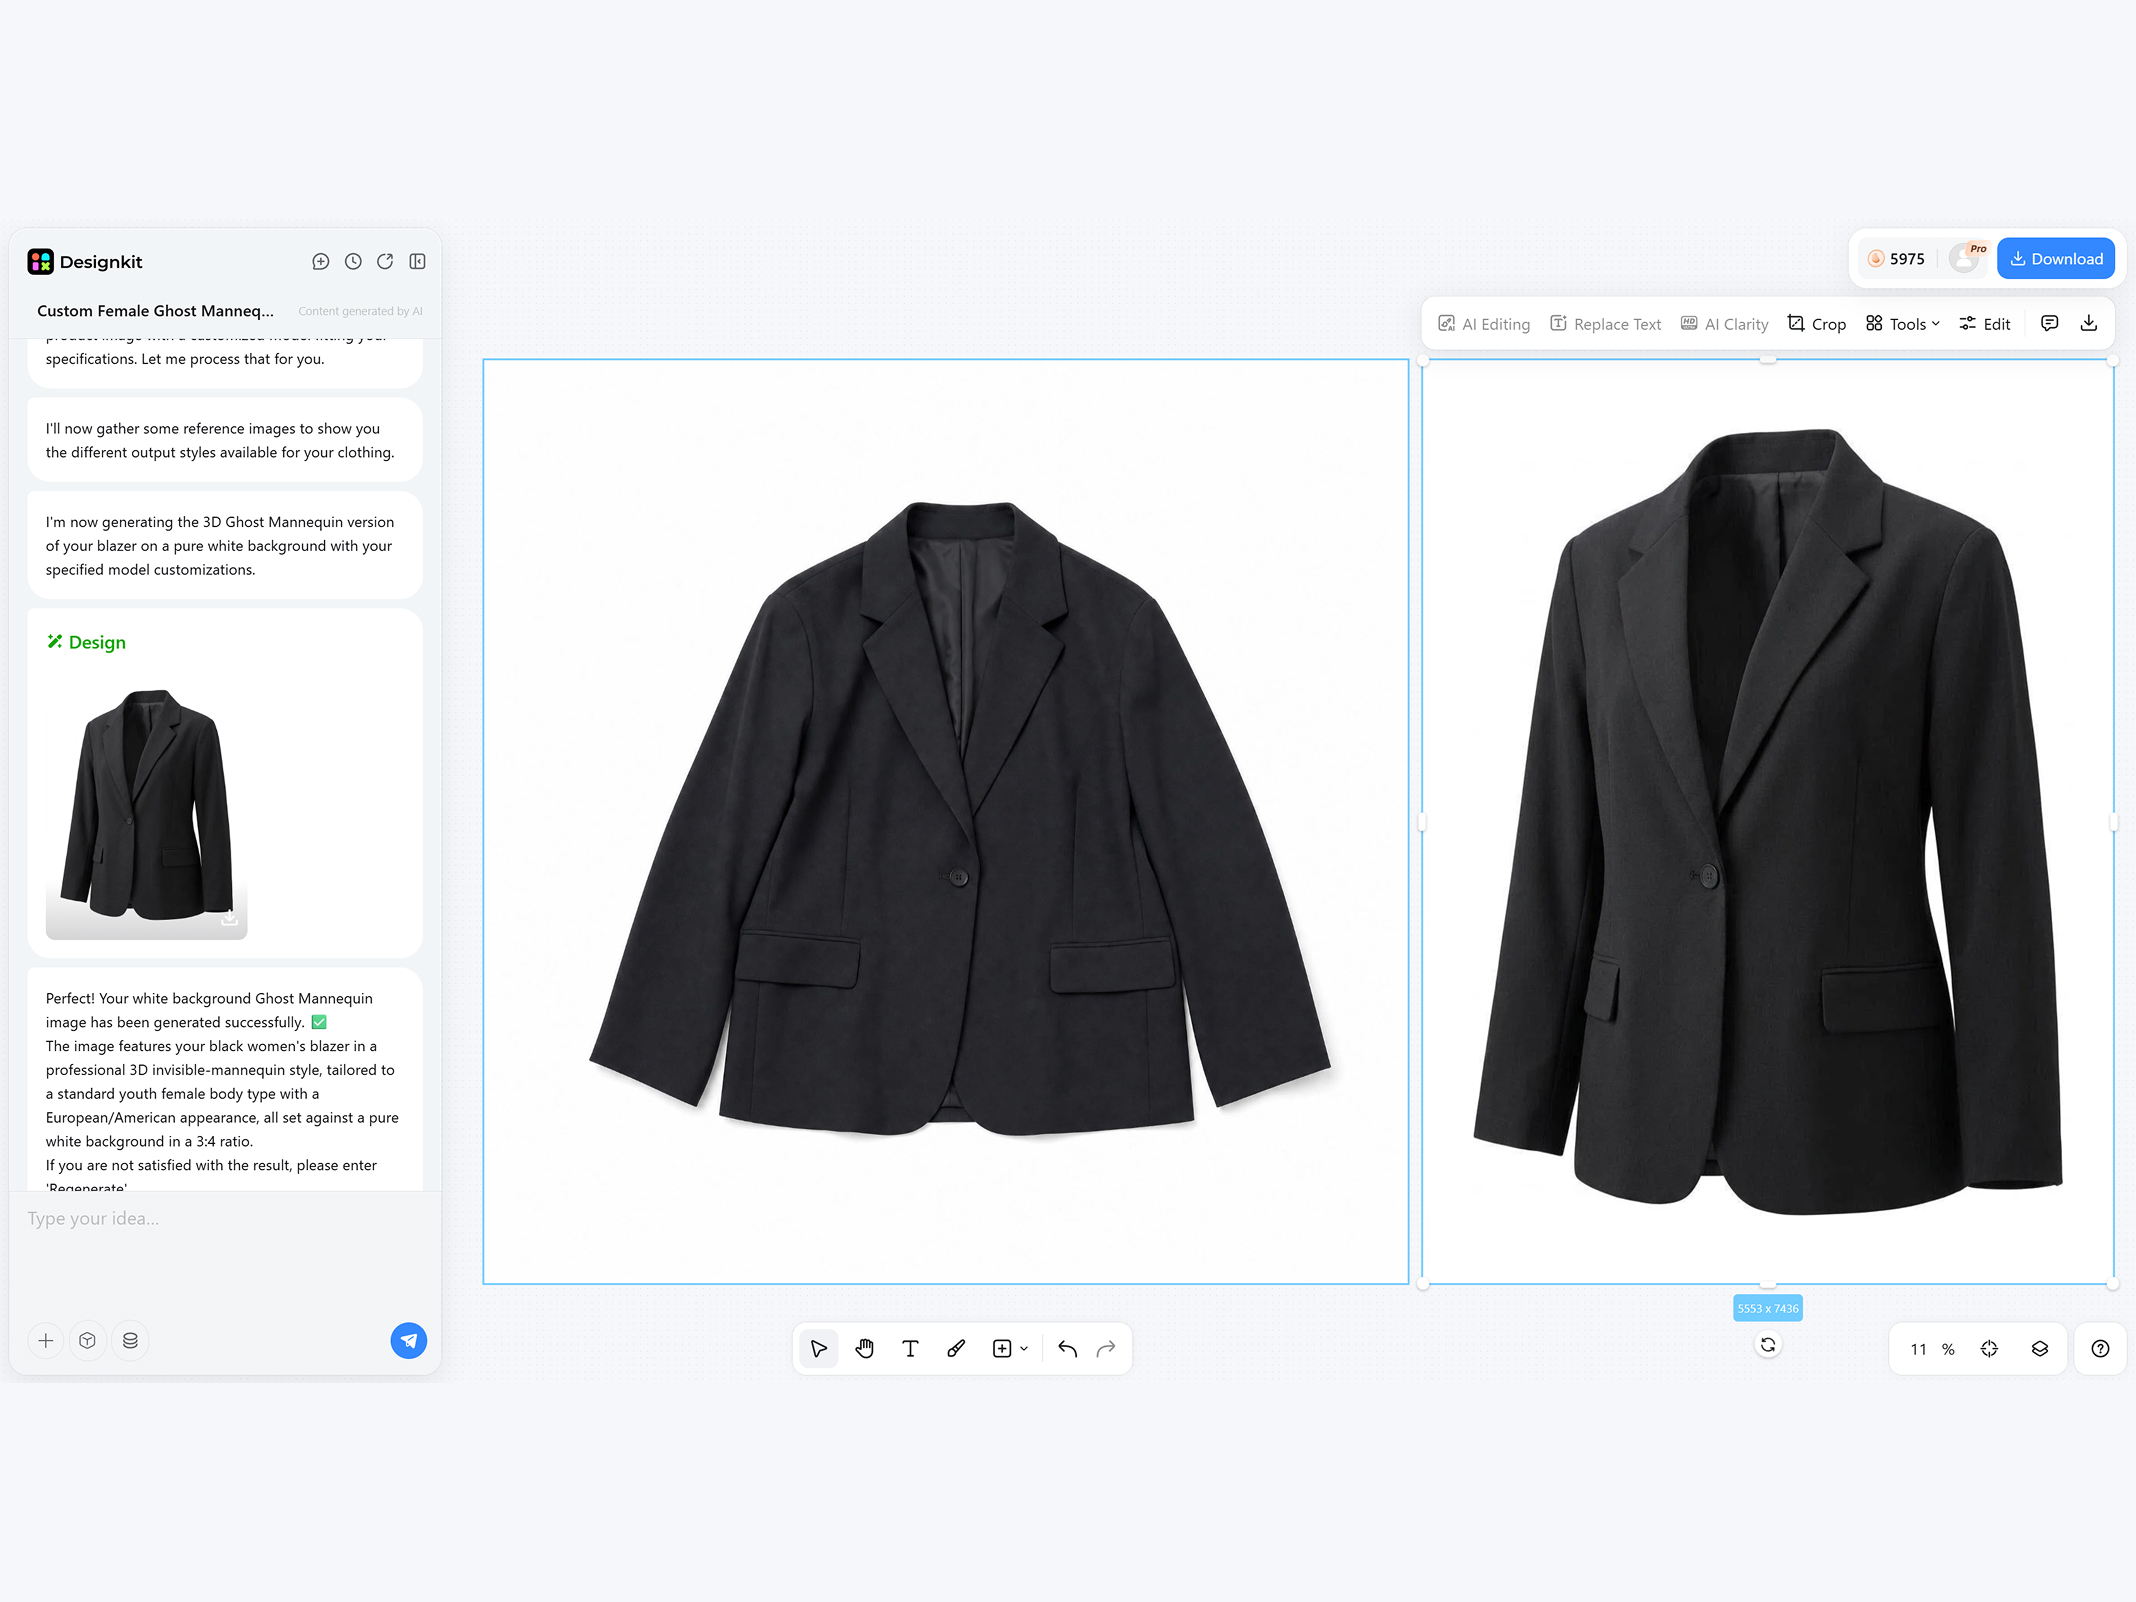Select Crop in image toolbar

(x=1817, y=324)
